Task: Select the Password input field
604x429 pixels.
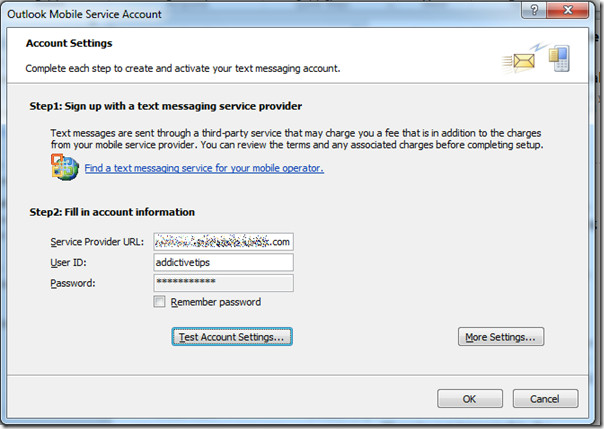Action: tap(223, 283)
